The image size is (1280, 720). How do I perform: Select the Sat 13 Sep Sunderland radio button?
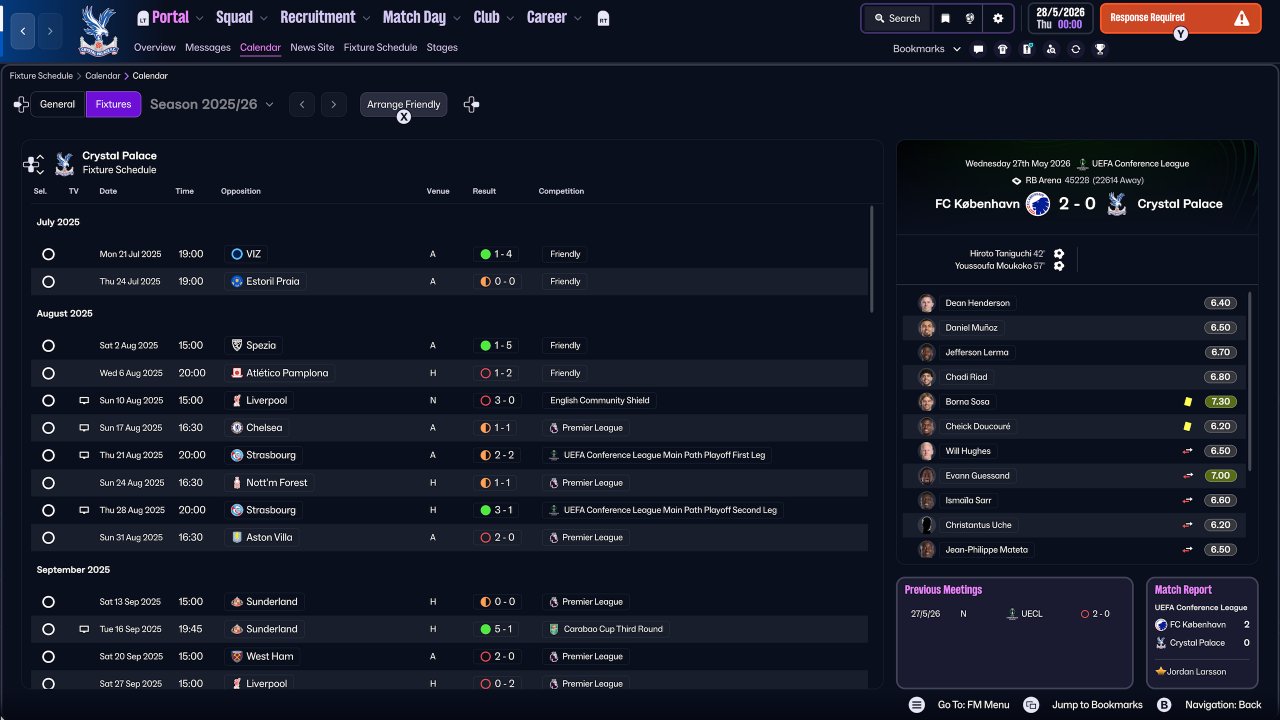(48, 602)
